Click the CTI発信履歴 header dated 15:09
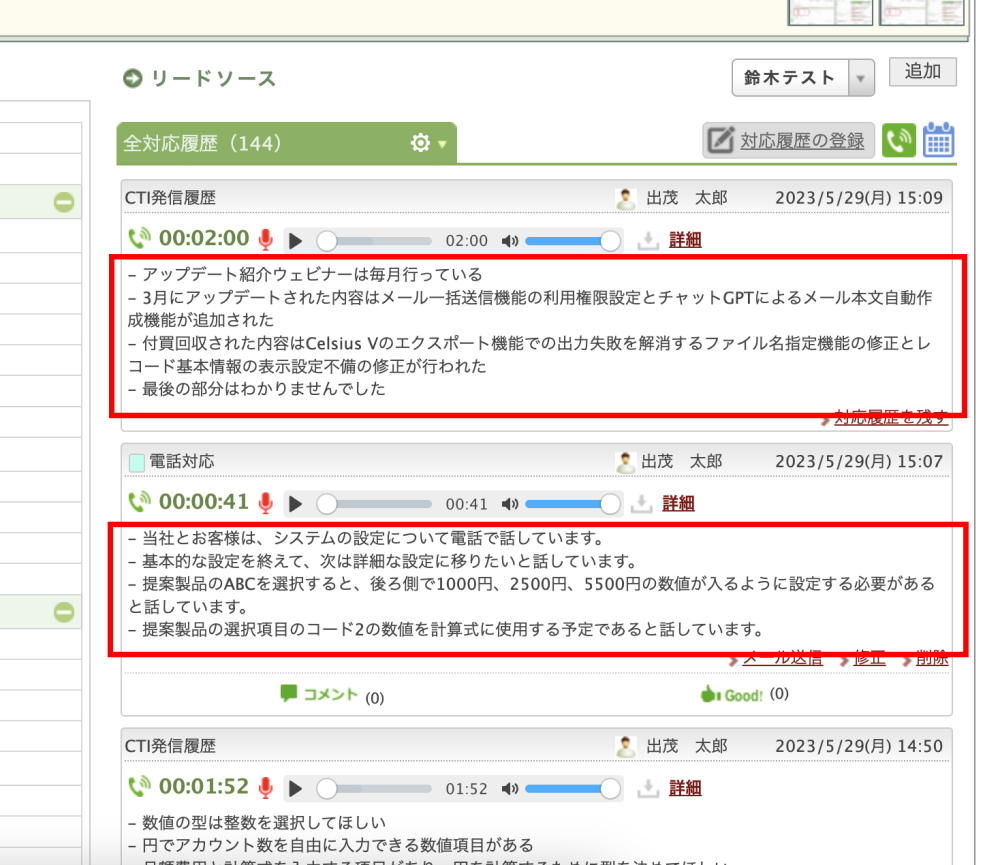This screenshot has width=1000, height=865. pyautogui.click(x=170, y=198)
